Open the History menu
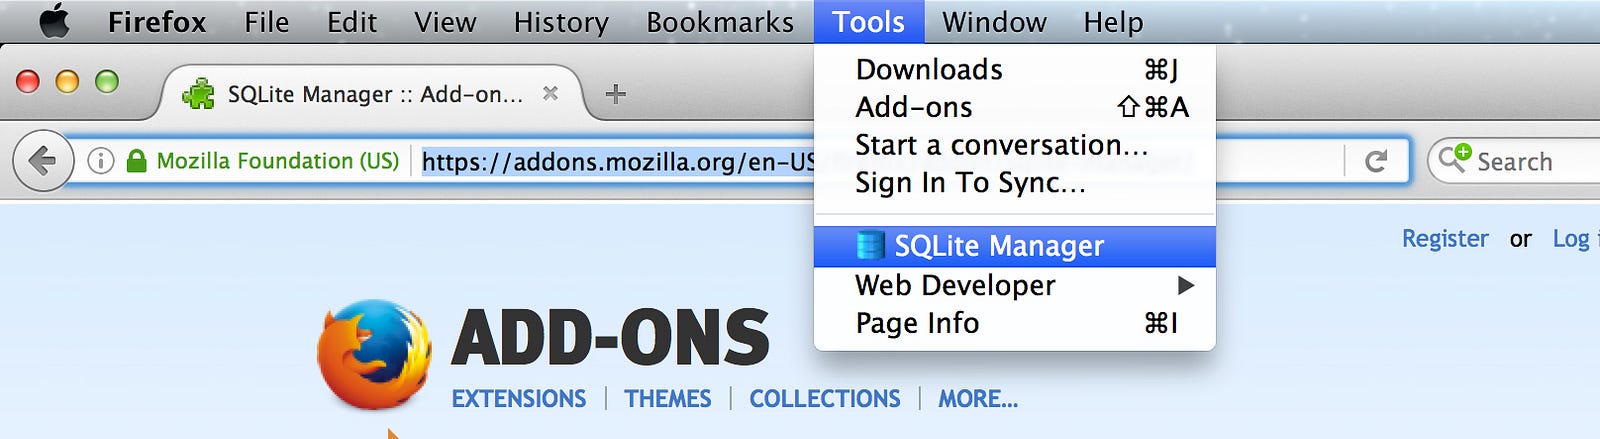1600x439 pixels. [x=561, y=22]
